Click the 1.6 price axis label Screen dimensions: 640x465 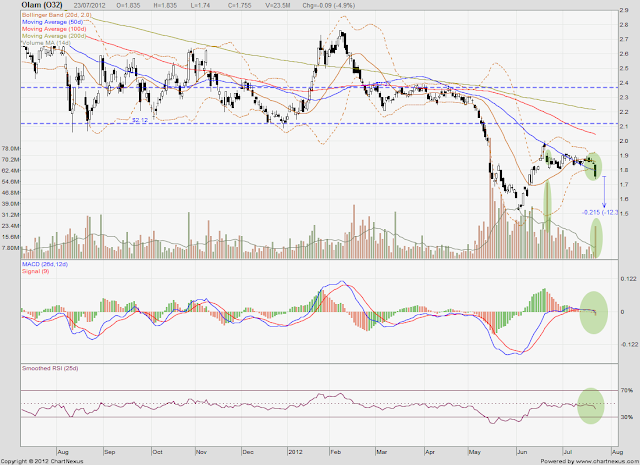pos(624,199)
